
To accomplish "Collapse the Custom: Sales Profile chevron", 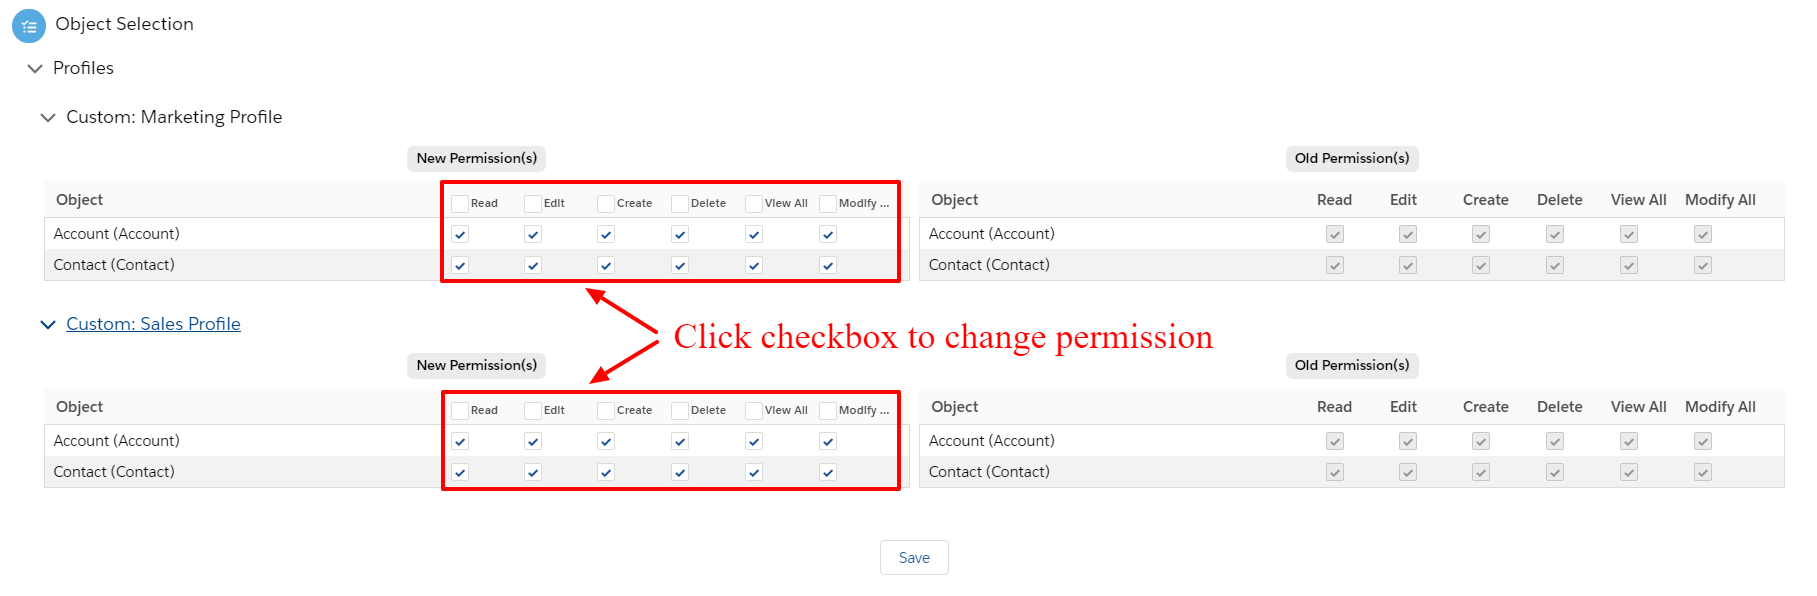I will [x=48, y=324].
